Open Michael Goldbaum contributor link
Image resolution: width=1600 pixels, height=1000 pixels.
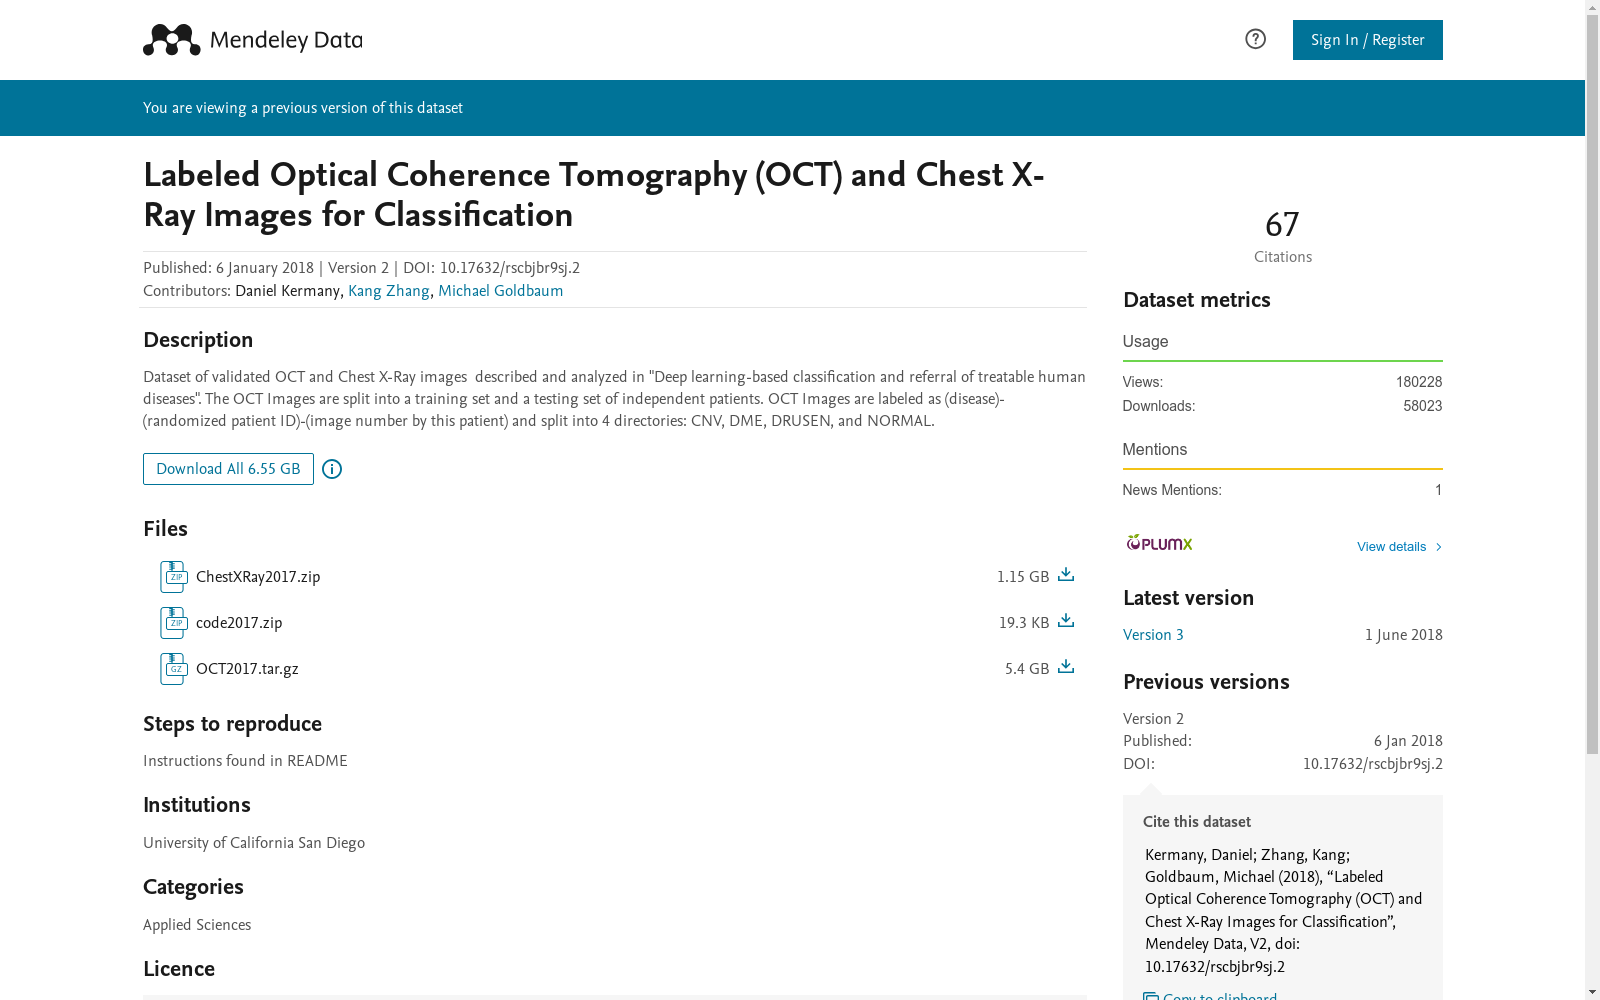click(x=500, y=291)
